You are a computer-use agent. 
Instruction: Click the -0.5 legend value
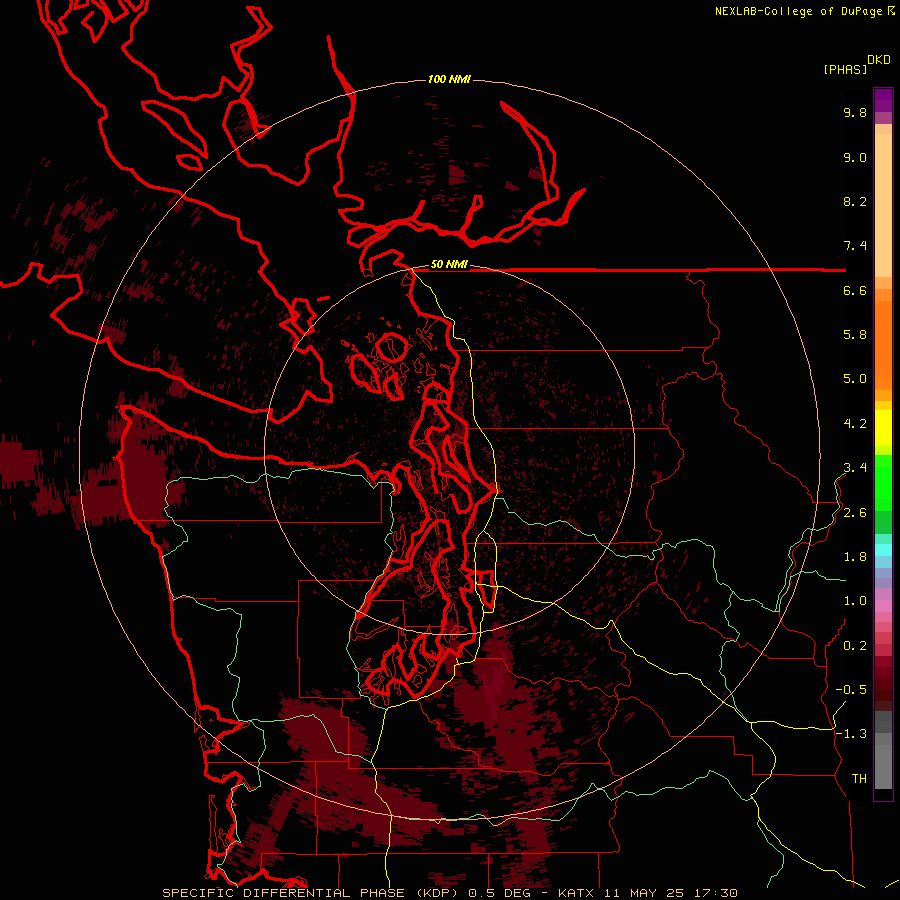point(851,690)
